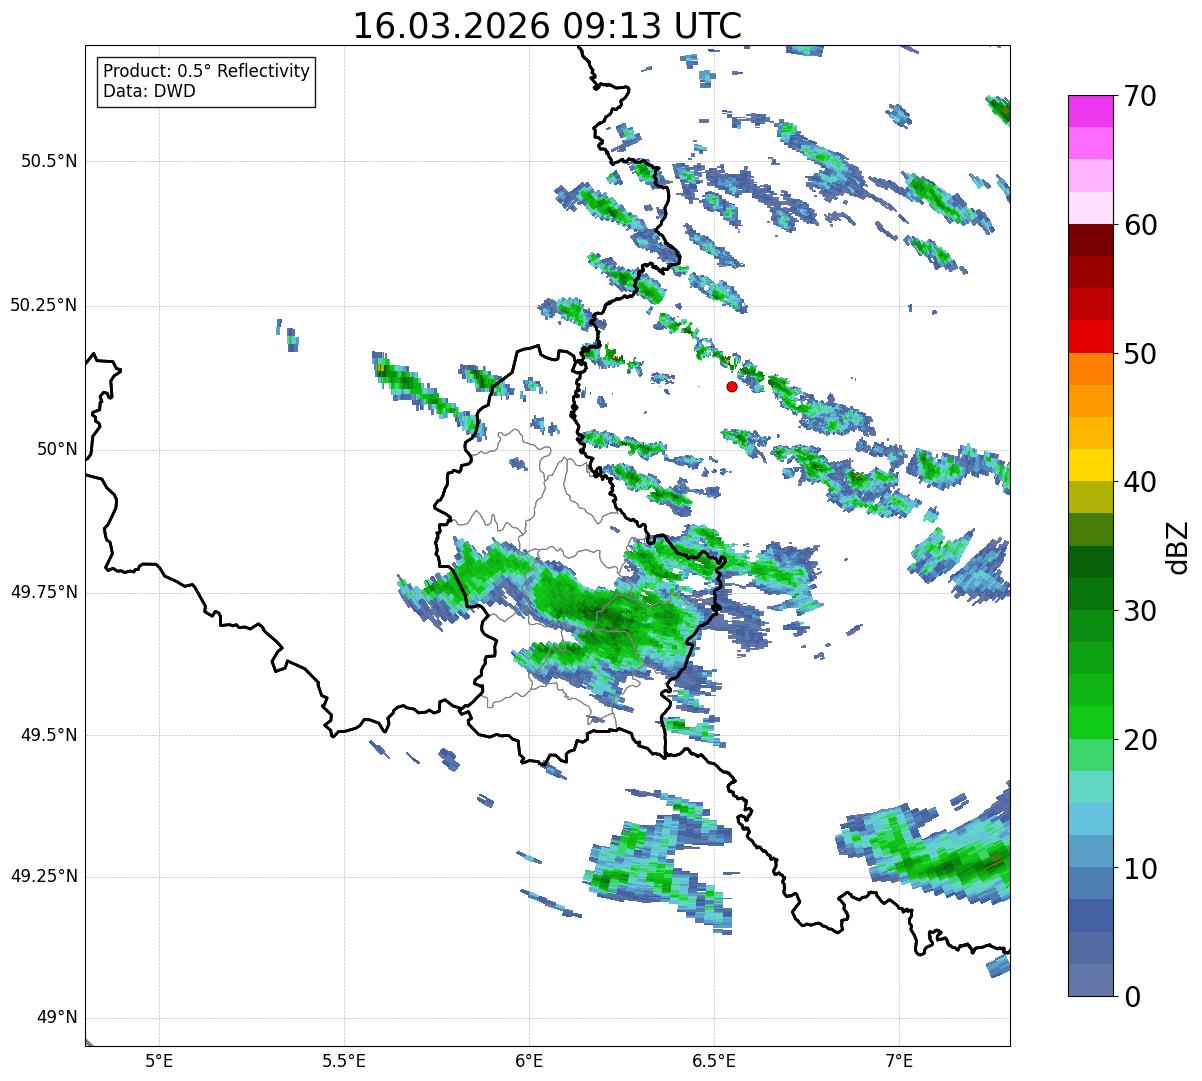1202x1081 pixels.
Task: Click the '49.75°N' latitude label
Action: coord(43,592)
